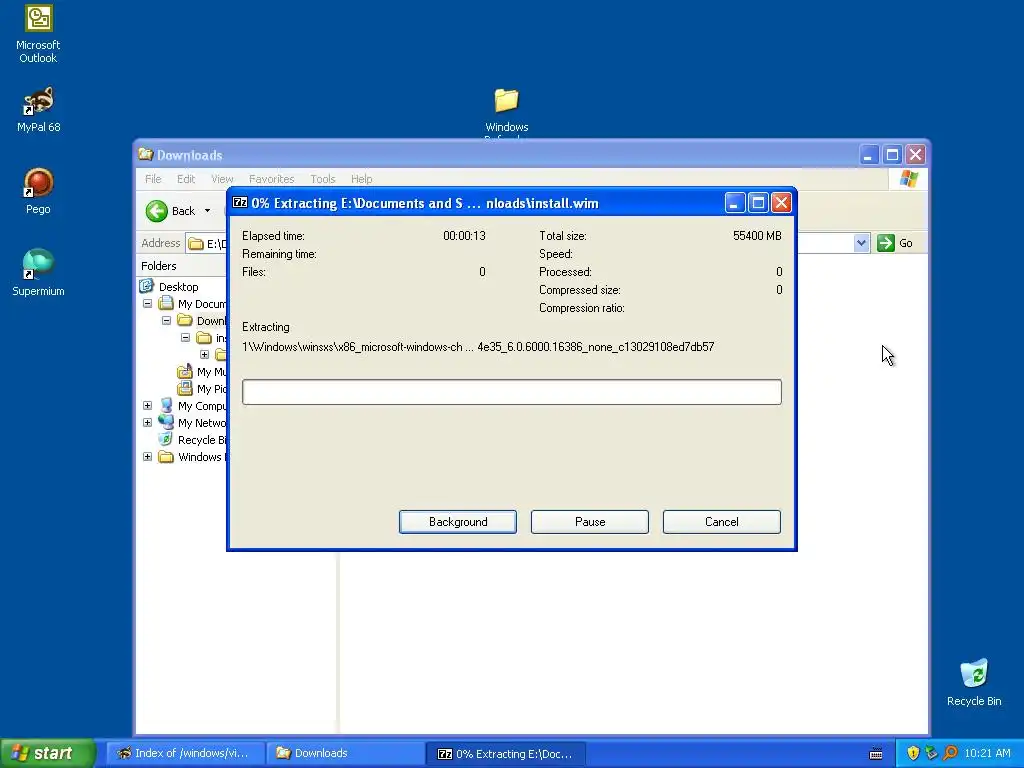
Task: Open the Favorites menu in Downloads window
Action: click(x=272, y=179)
